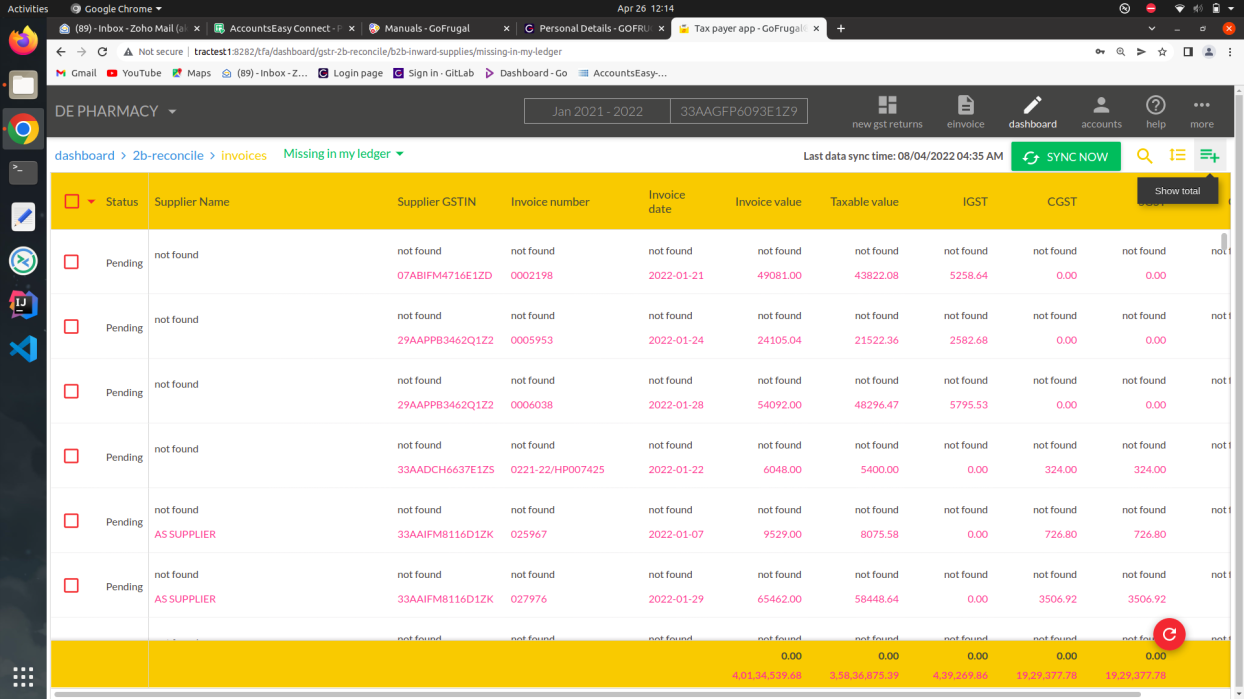Image resolution: width=1244 pixels, height=699 pixels.
Task: Open accounts section
Action: (1101, 112)
